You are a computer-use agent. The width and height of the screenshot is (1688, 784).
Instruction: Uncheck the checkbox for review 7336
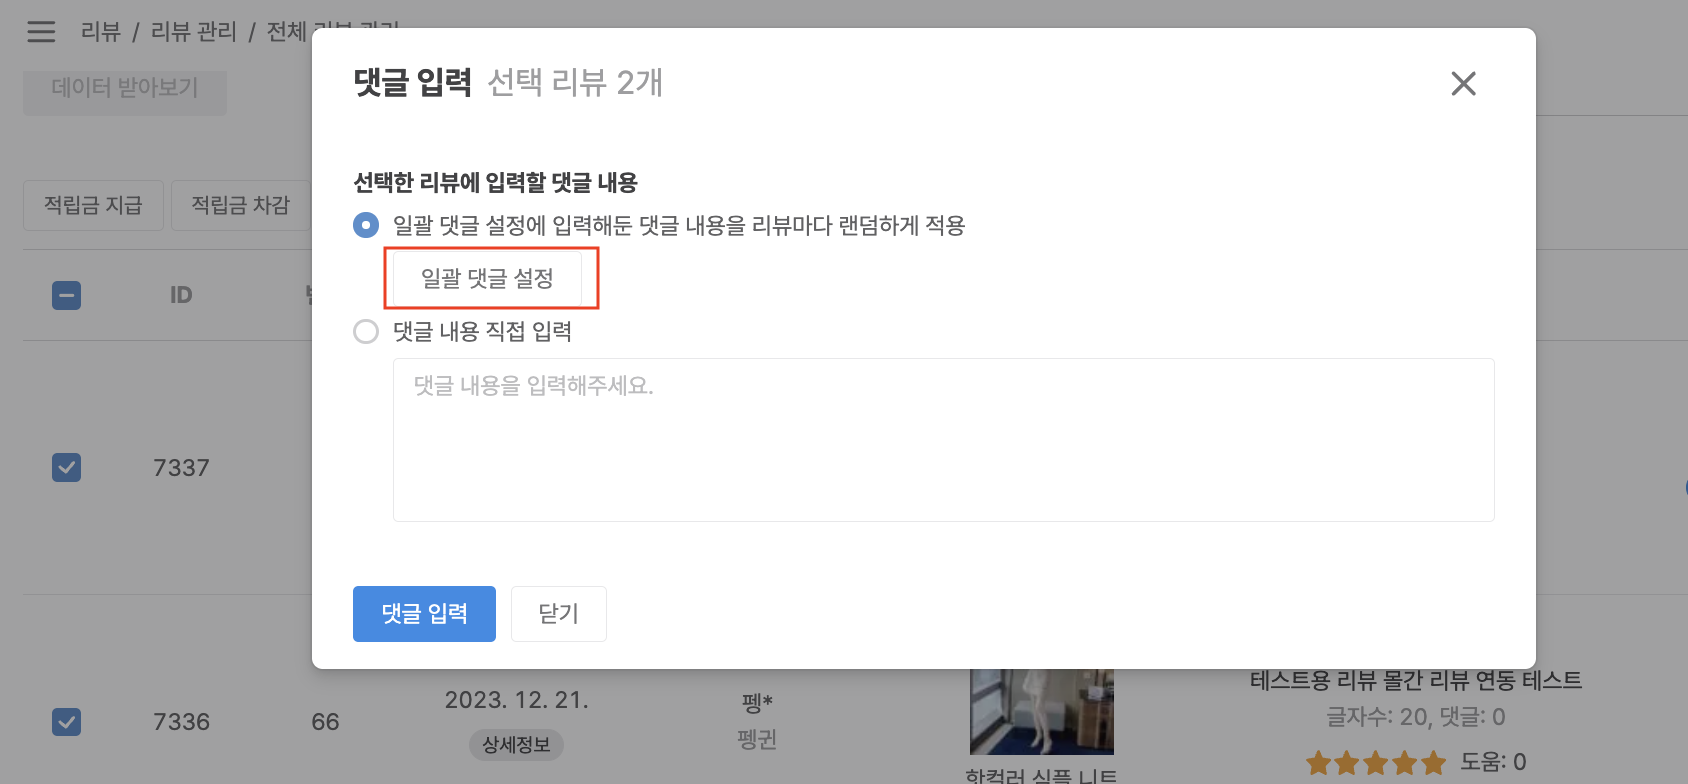67,722
